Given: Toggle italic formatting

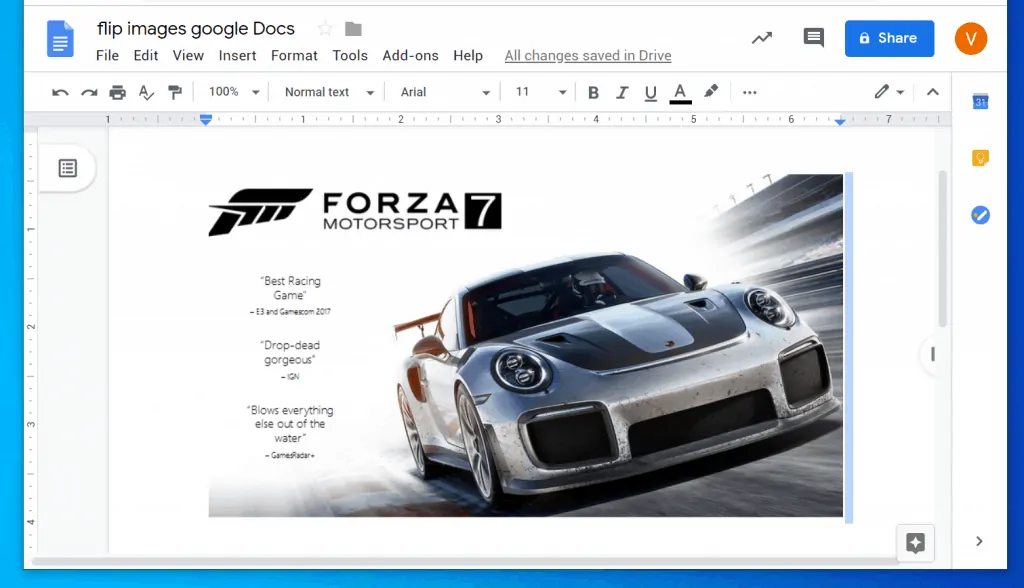Looking at the screenshot, I should 622,92.
